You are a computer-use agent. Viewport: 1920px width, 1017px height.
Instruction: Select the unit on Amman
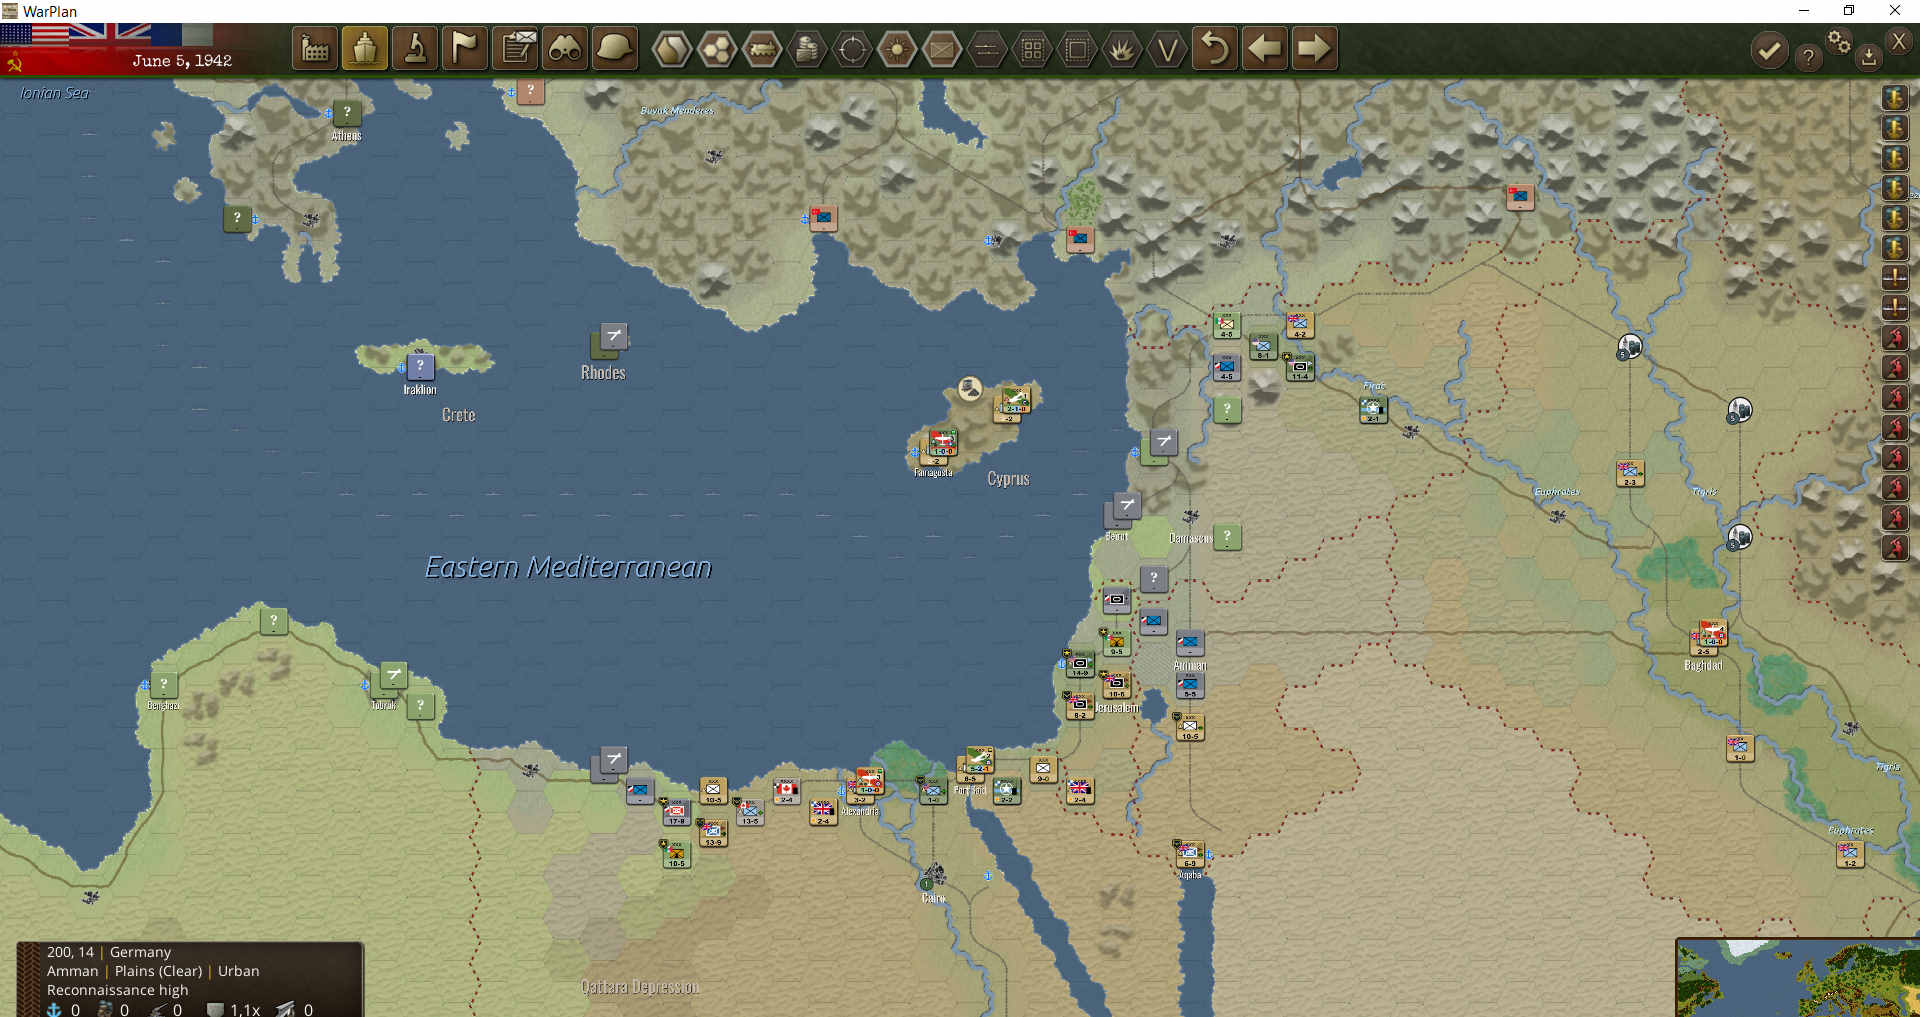[1189, 643]
